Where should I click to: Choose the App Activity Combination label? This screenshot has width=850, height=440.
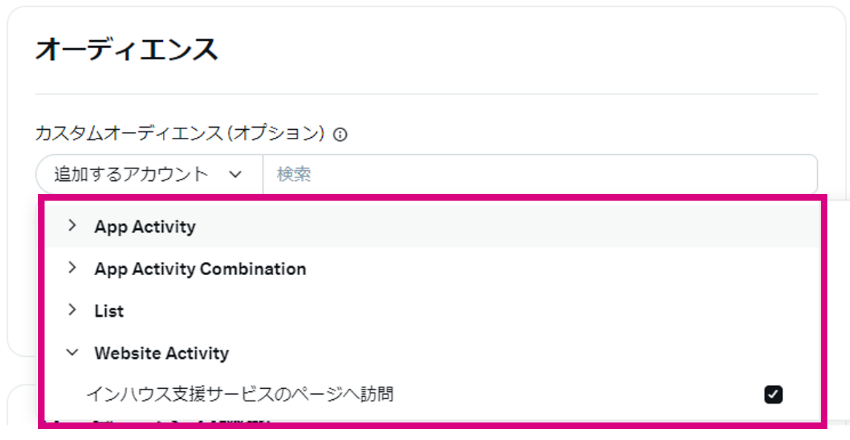pyautogui.click(x=200, y=269)
